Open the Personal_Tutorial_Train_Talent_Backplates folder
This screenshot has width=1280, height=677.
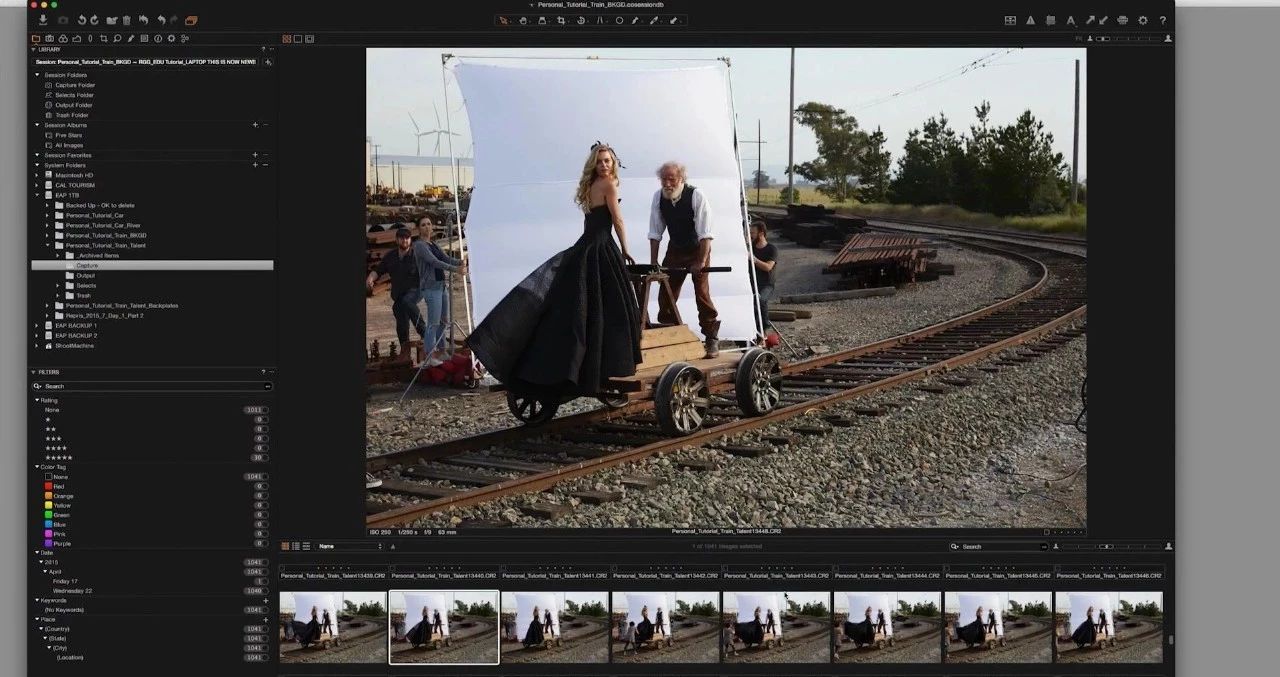[x=122, y=305]
